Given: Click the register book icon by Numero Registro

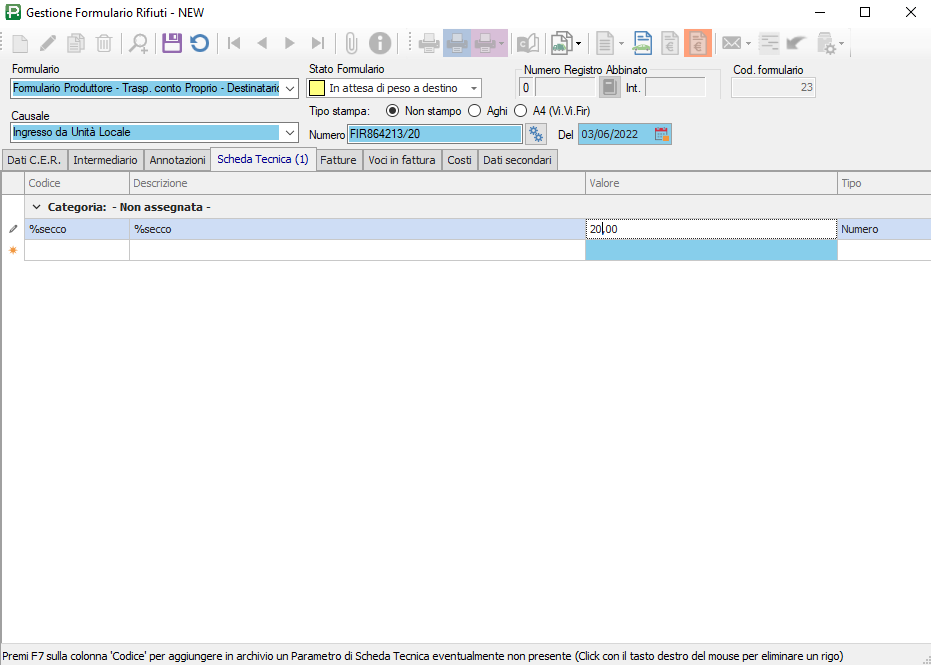Looking at the screenshot, I should pos(609,88).
